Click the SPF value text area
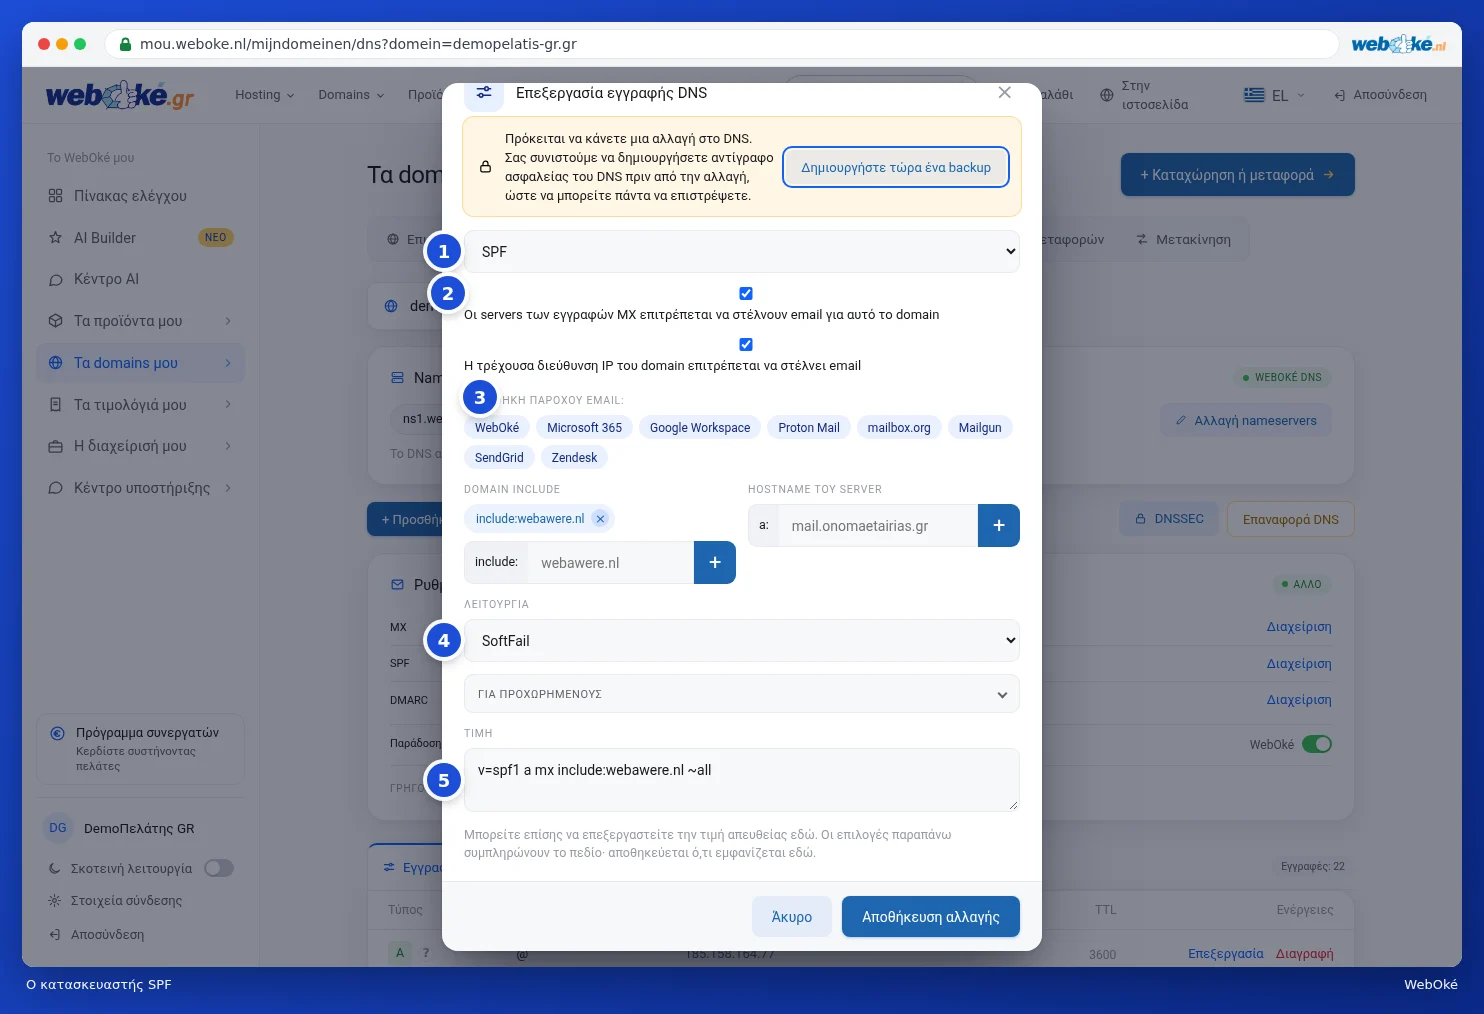The height and width of the screenshot is (1014, 1484). 742,780
